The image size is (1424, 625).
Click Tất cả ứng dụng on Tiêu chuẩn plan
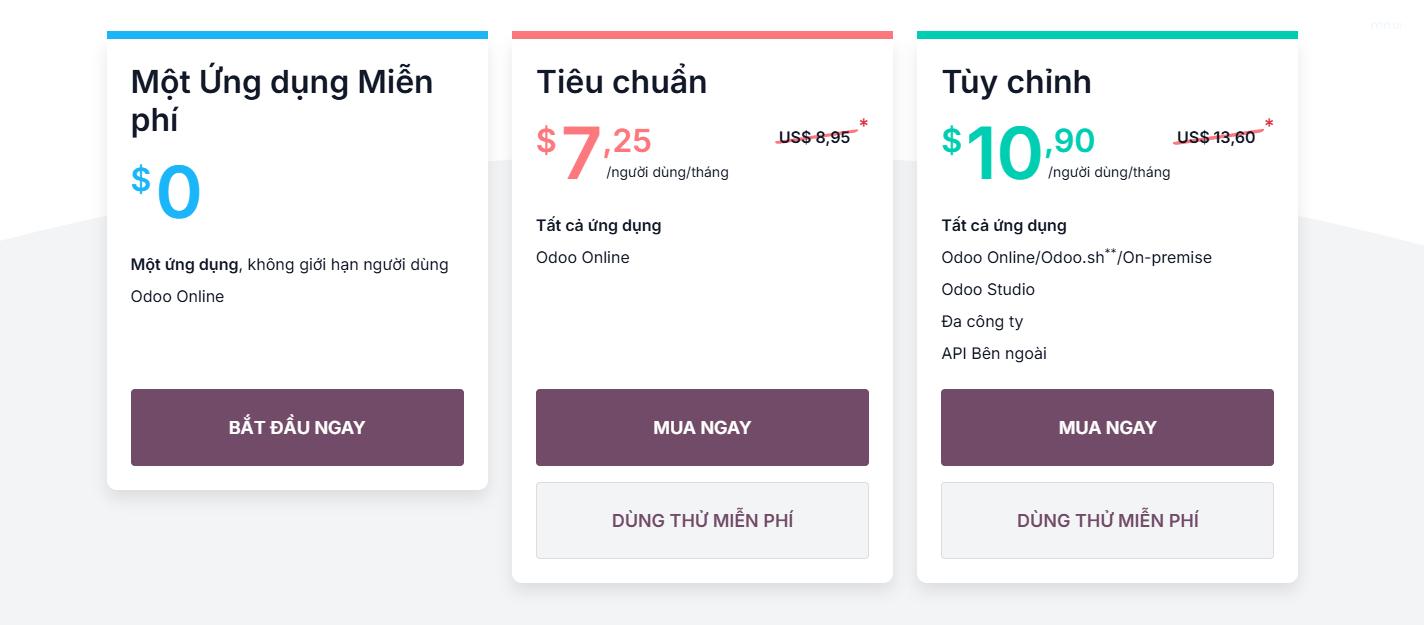click(x=597, y=225)
